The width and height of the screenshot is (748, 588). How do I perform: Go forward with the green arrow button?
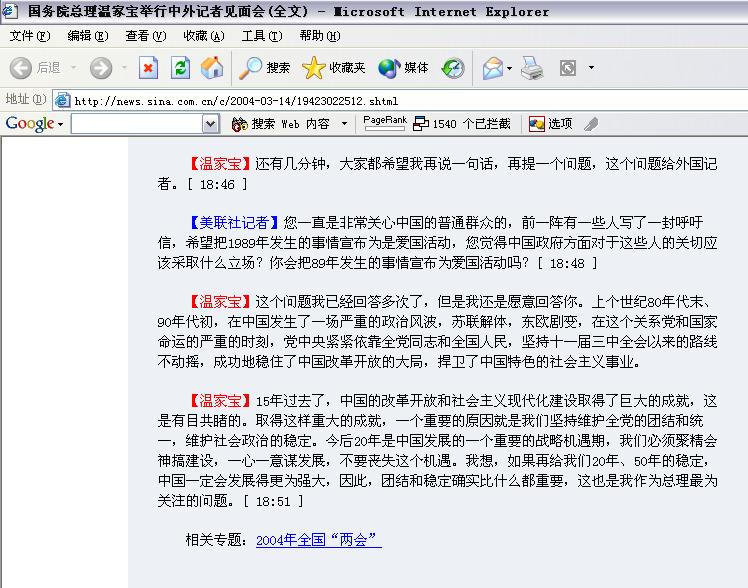(101, 68)
